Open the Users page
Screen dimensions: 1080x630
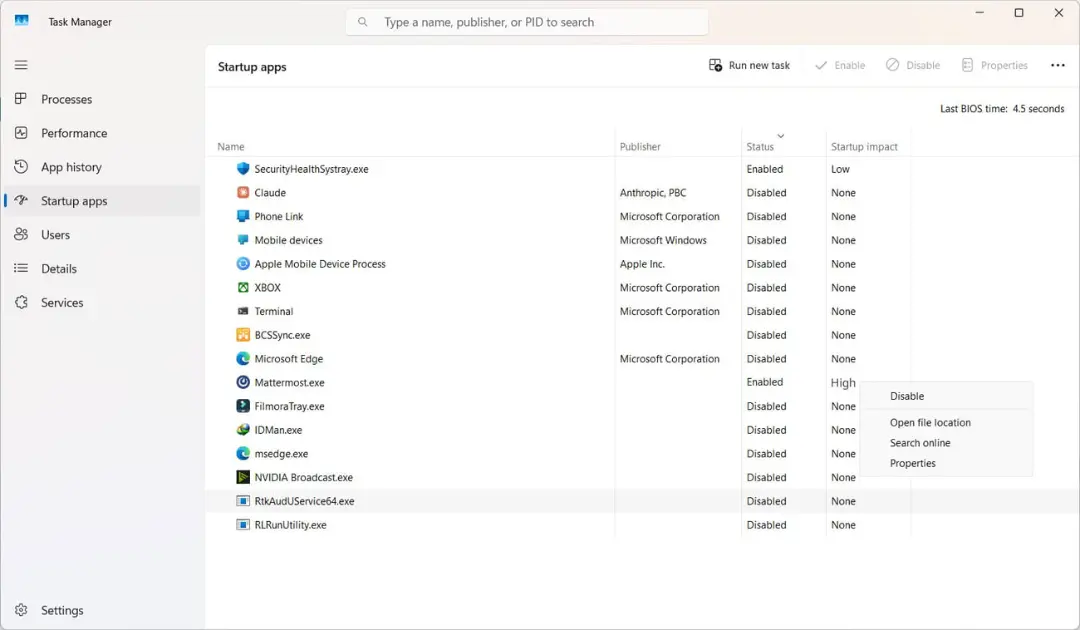(x=102, y=235)
